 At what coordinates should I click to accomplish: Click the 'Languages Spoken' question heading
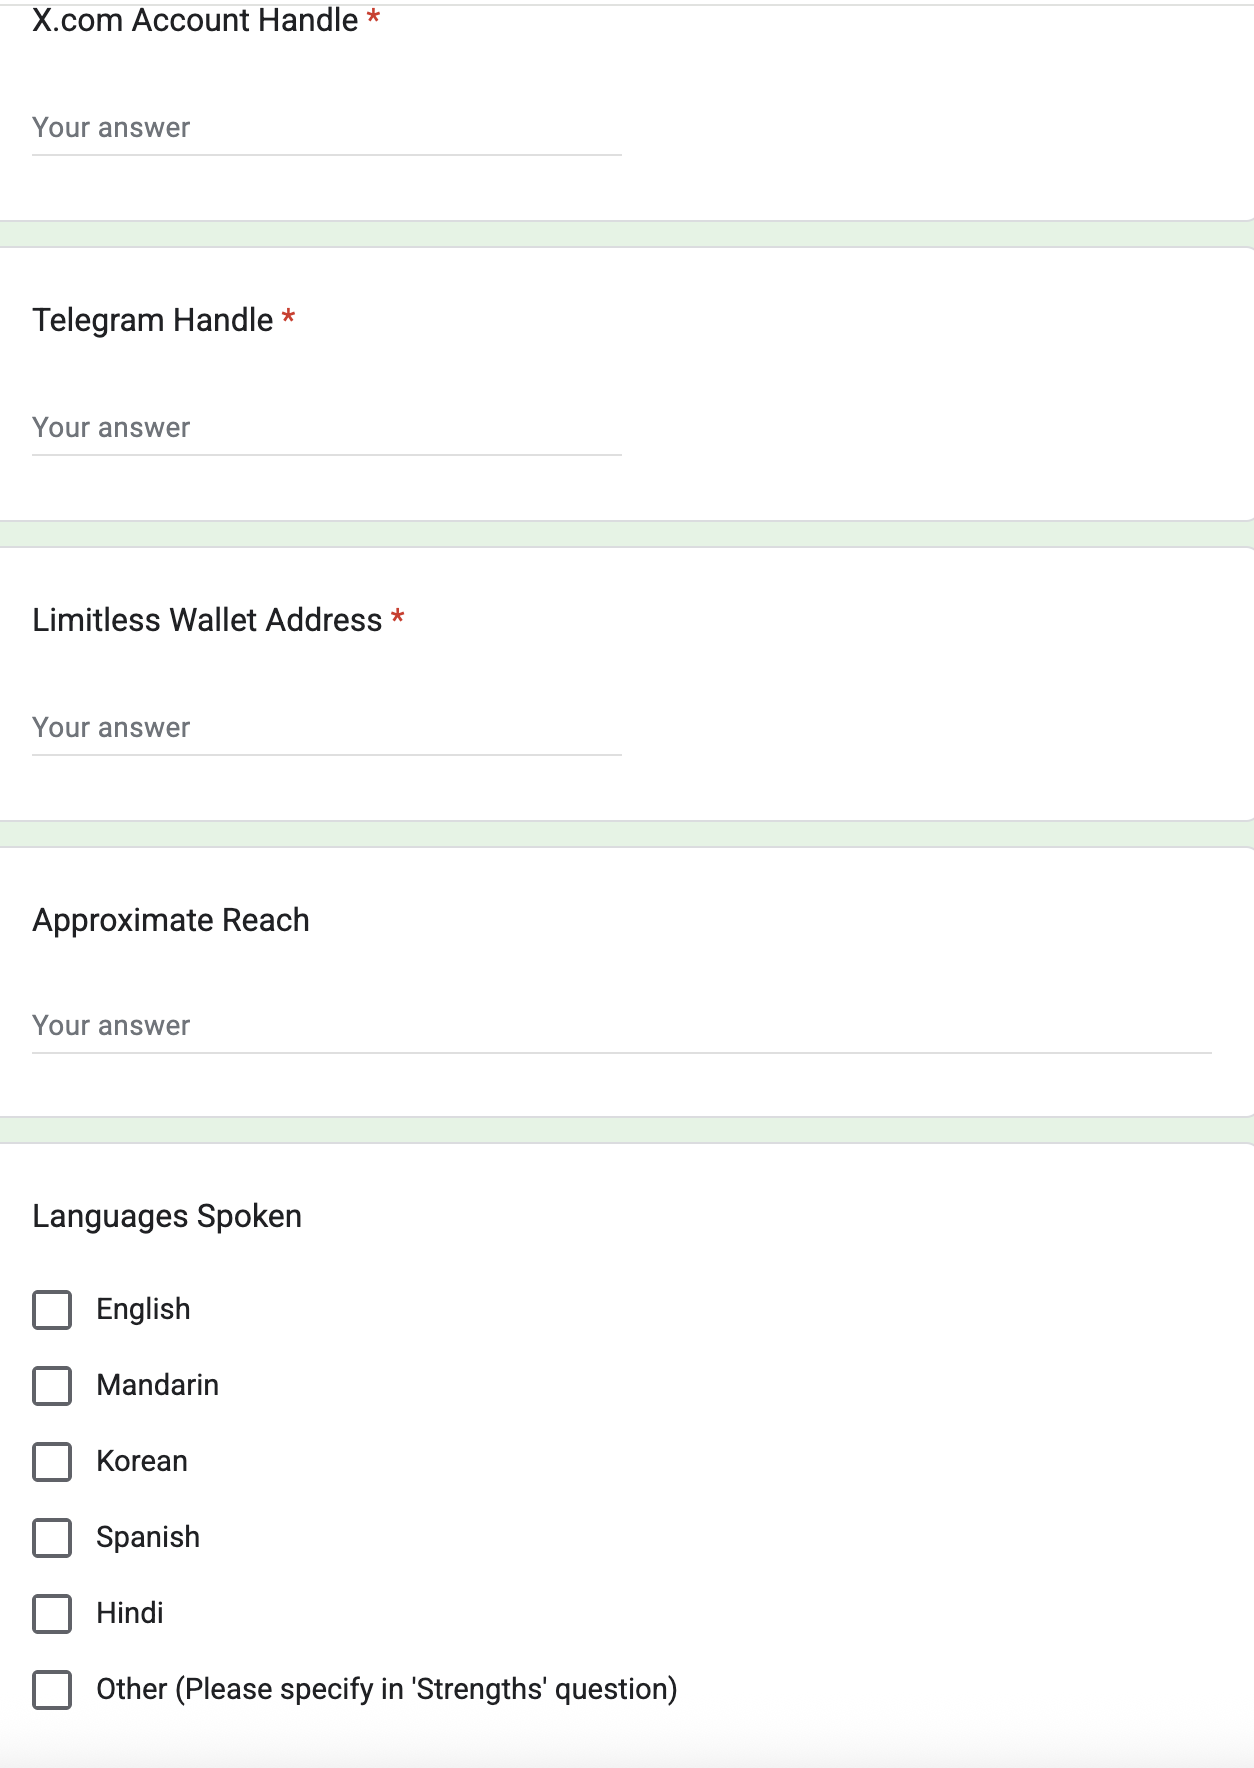pos(167,1216)
